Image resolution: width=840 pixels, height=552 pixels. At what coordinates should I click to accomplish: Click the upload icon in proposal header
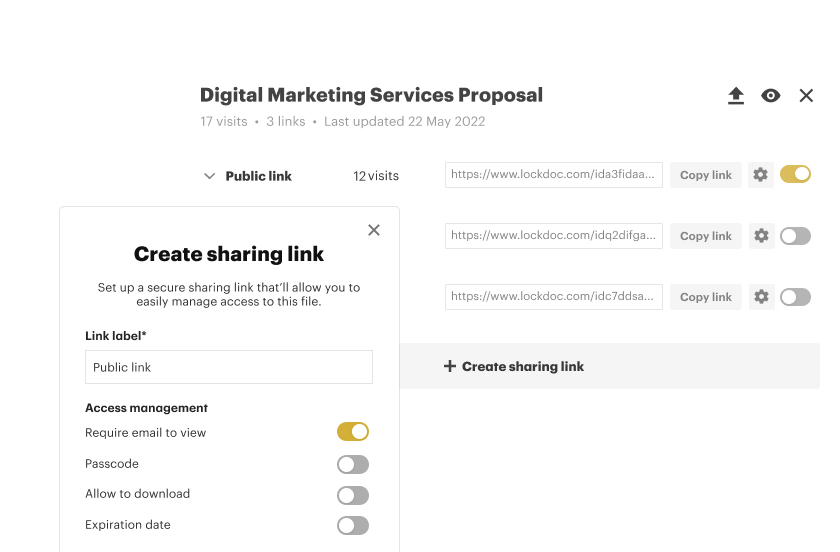[x=736, y=96]
